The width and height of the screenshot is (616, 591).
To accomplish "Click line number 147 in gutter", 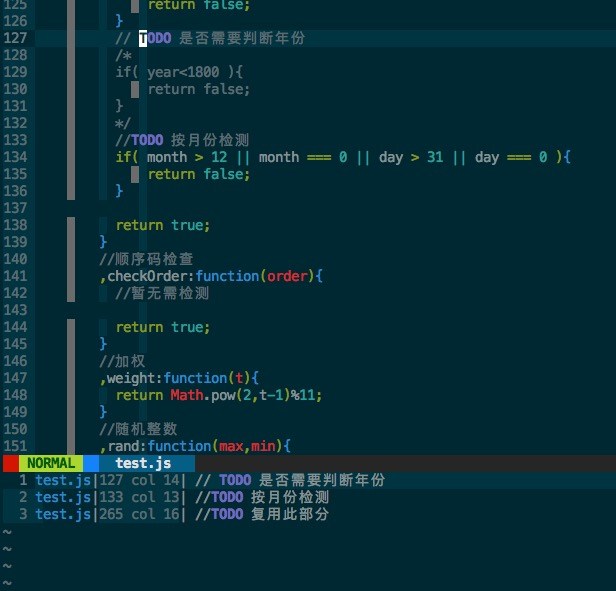I will [15, 378].
